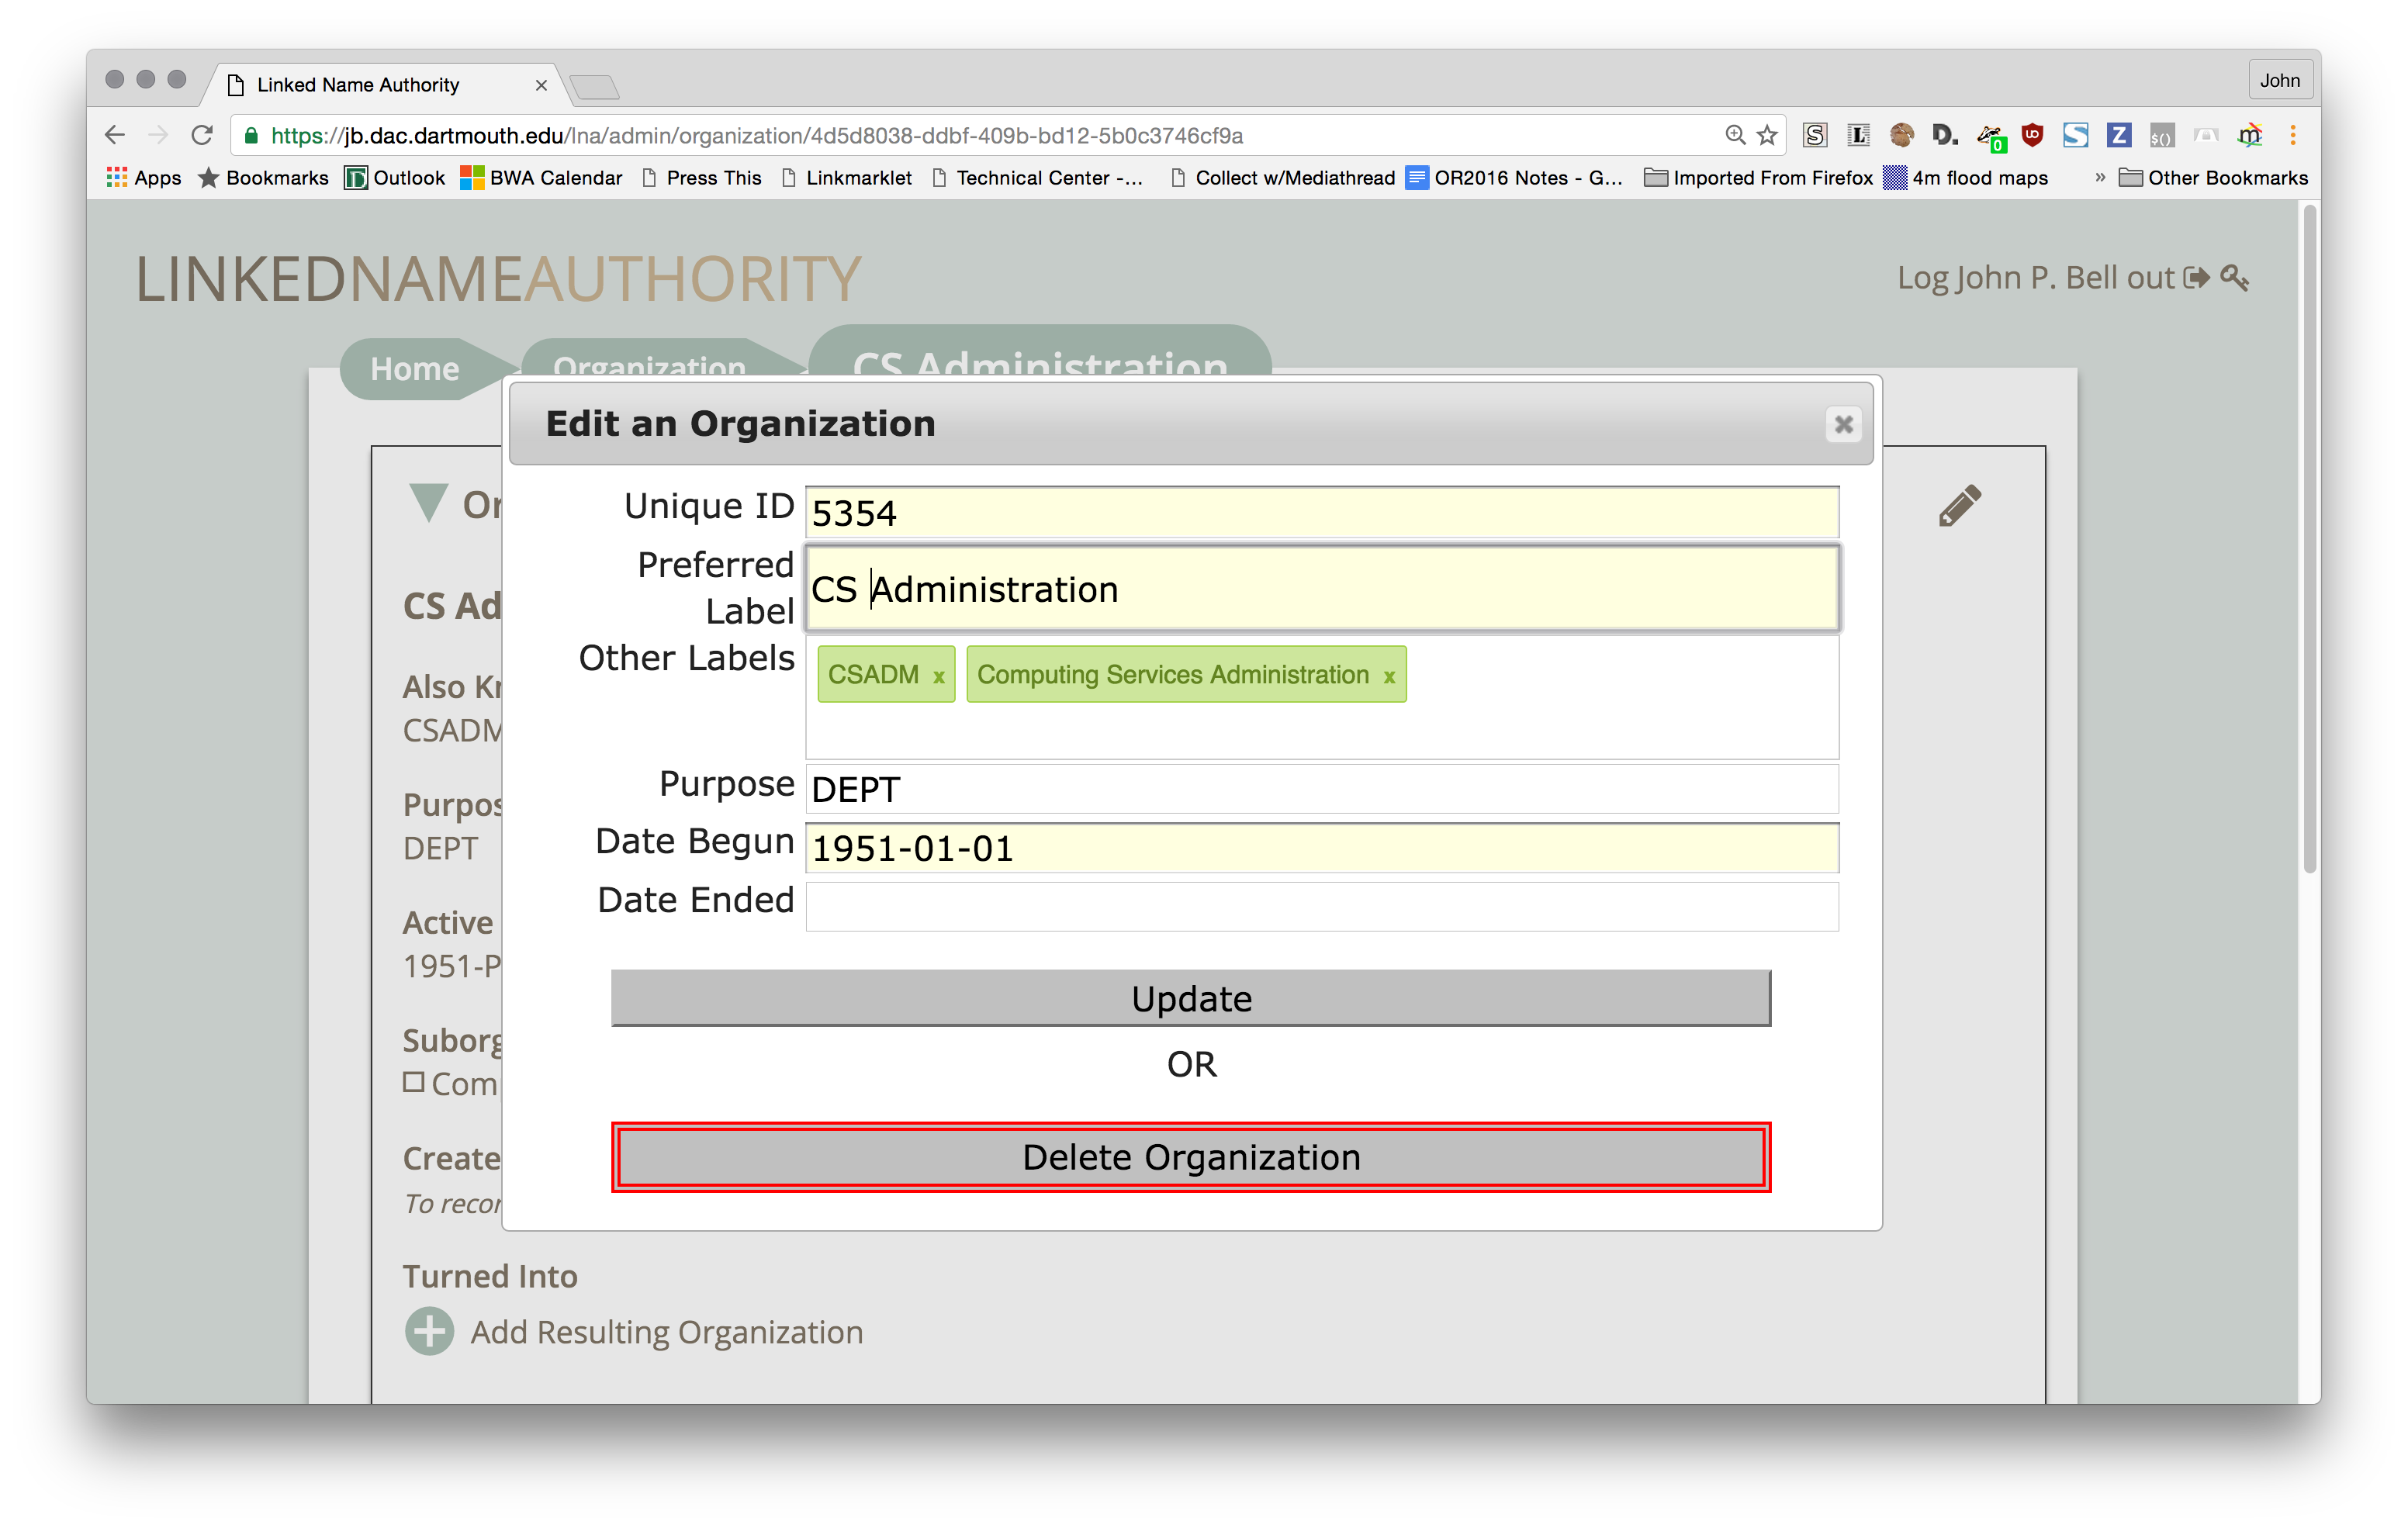Open the Press This bookmark

coord(702,178)
